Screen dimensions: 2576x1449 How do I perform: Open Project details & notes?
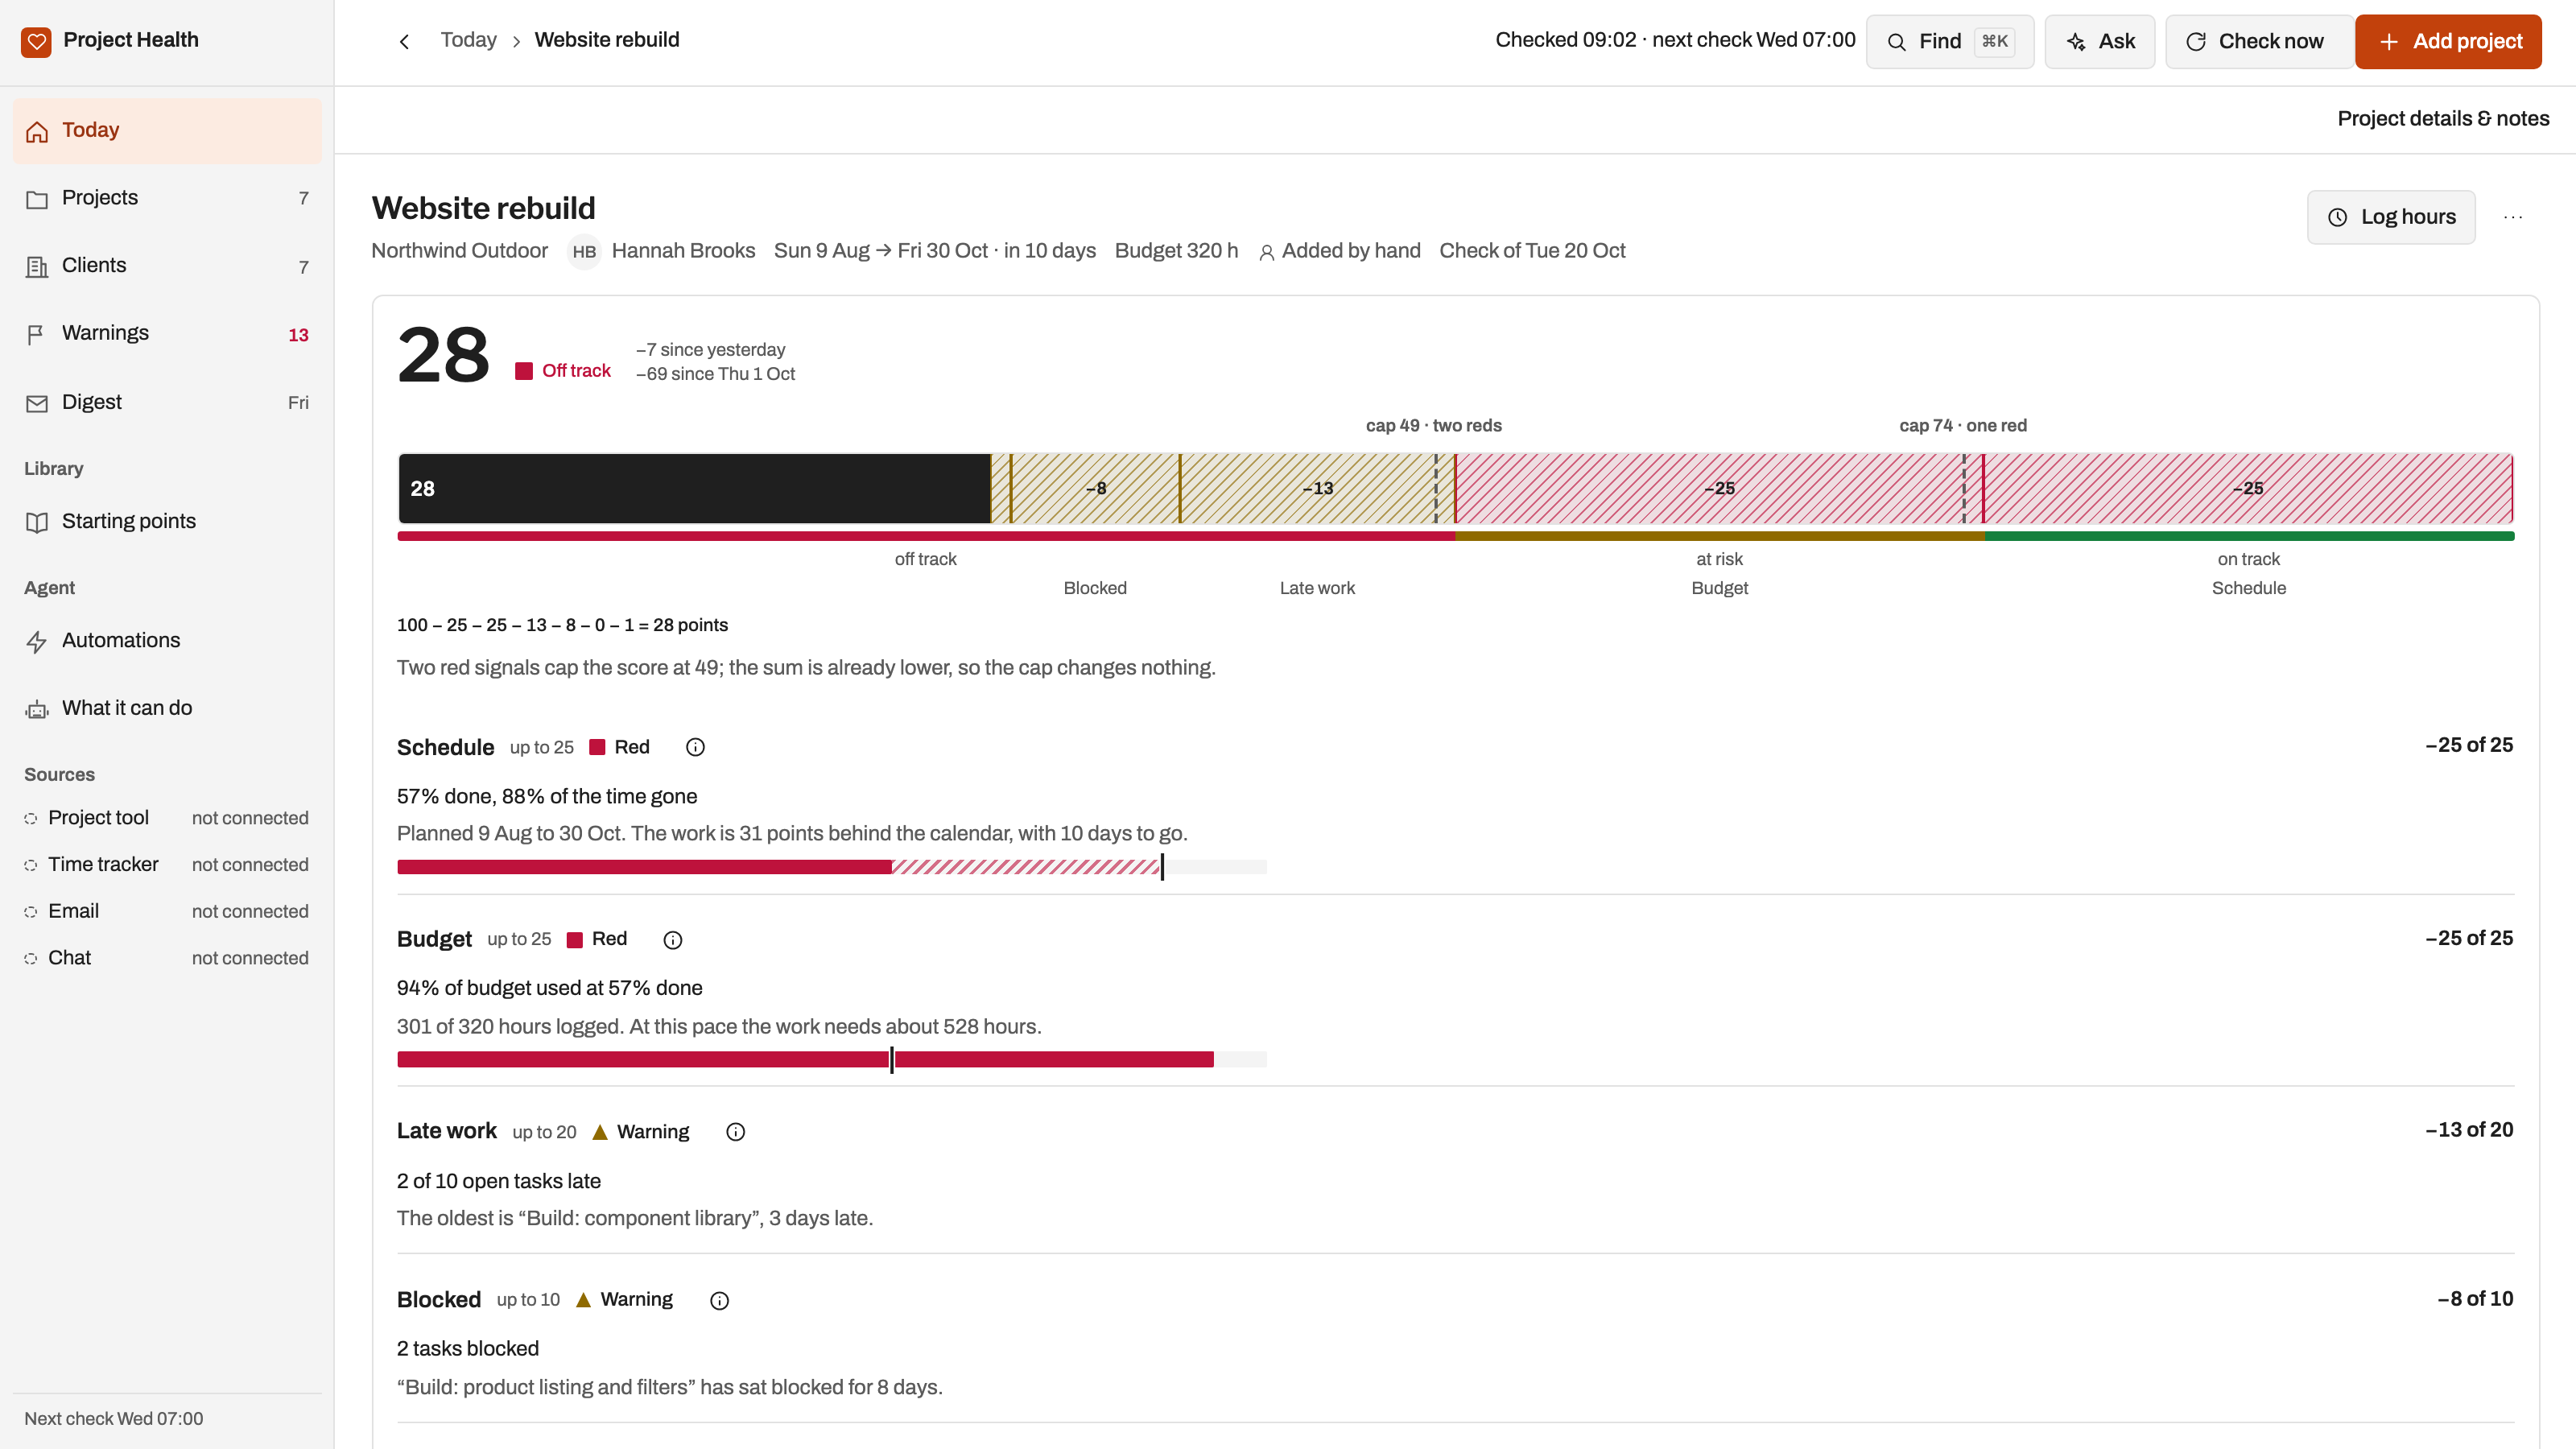coord(2443,119)
